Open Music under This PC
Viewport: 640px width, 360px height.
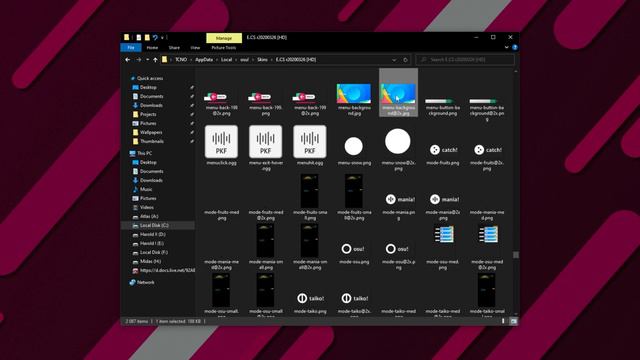(146, 189)
